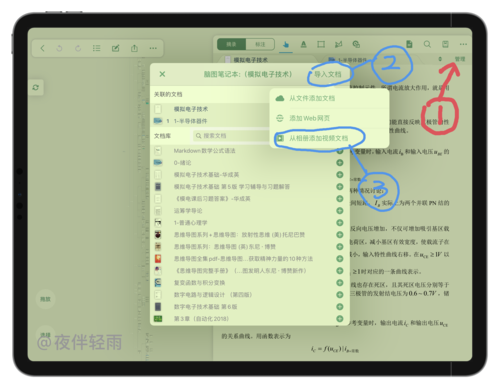Add 放射性思维 托尼巴赞 book via plus
Screen dimensions: 500x389
click(340, 235)
